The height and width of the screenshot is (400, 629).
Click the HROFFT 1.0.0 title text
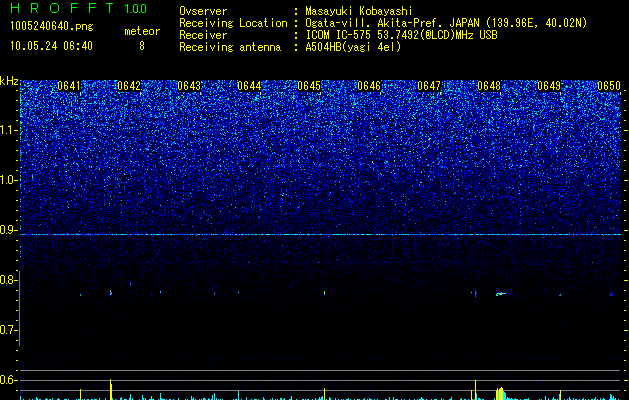[x=78, y=8]
